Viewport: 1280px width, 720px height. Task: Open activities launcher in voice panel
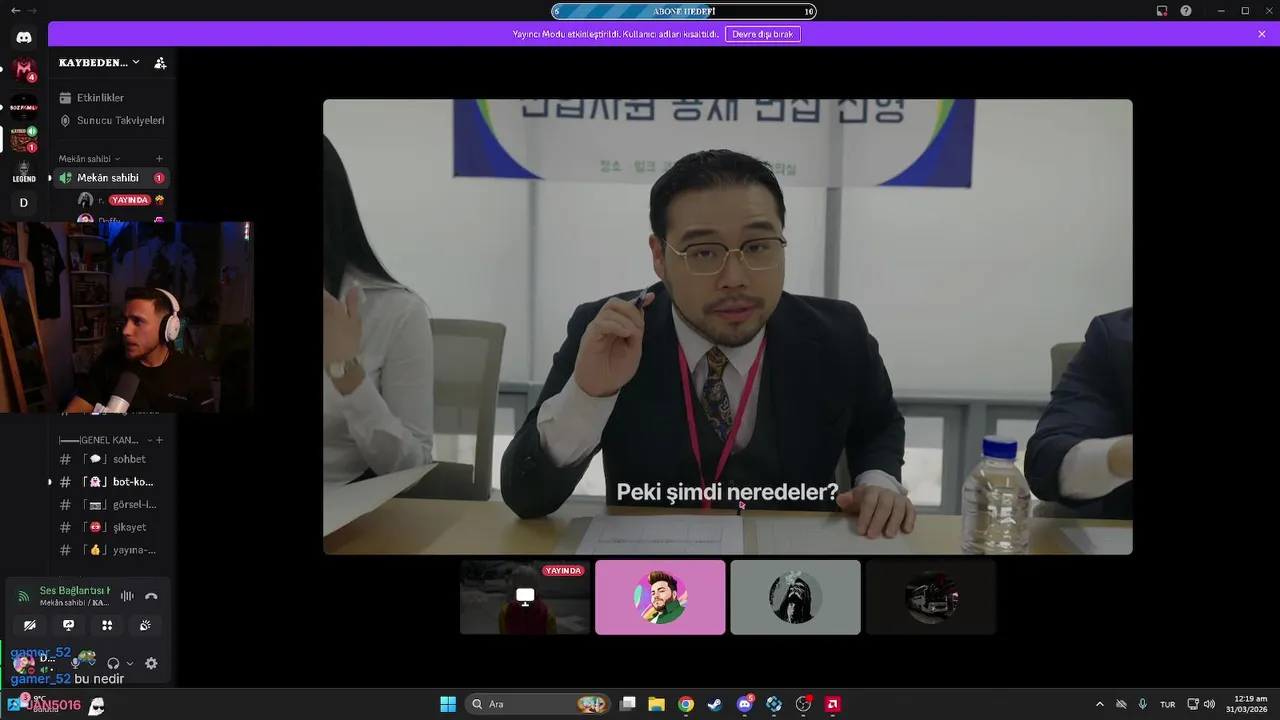[x=107, y=625]
